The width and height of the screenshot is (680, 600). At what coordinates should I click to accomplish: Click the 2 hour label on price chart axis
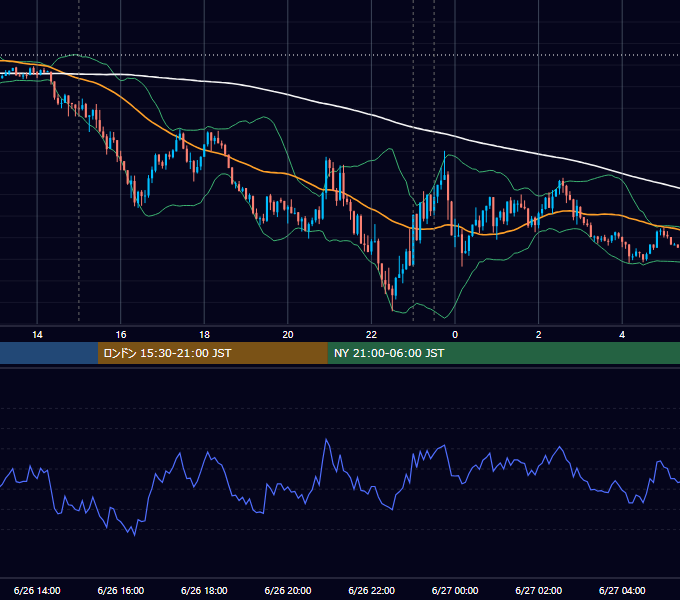pyautogui.click(x=538, y=335)
